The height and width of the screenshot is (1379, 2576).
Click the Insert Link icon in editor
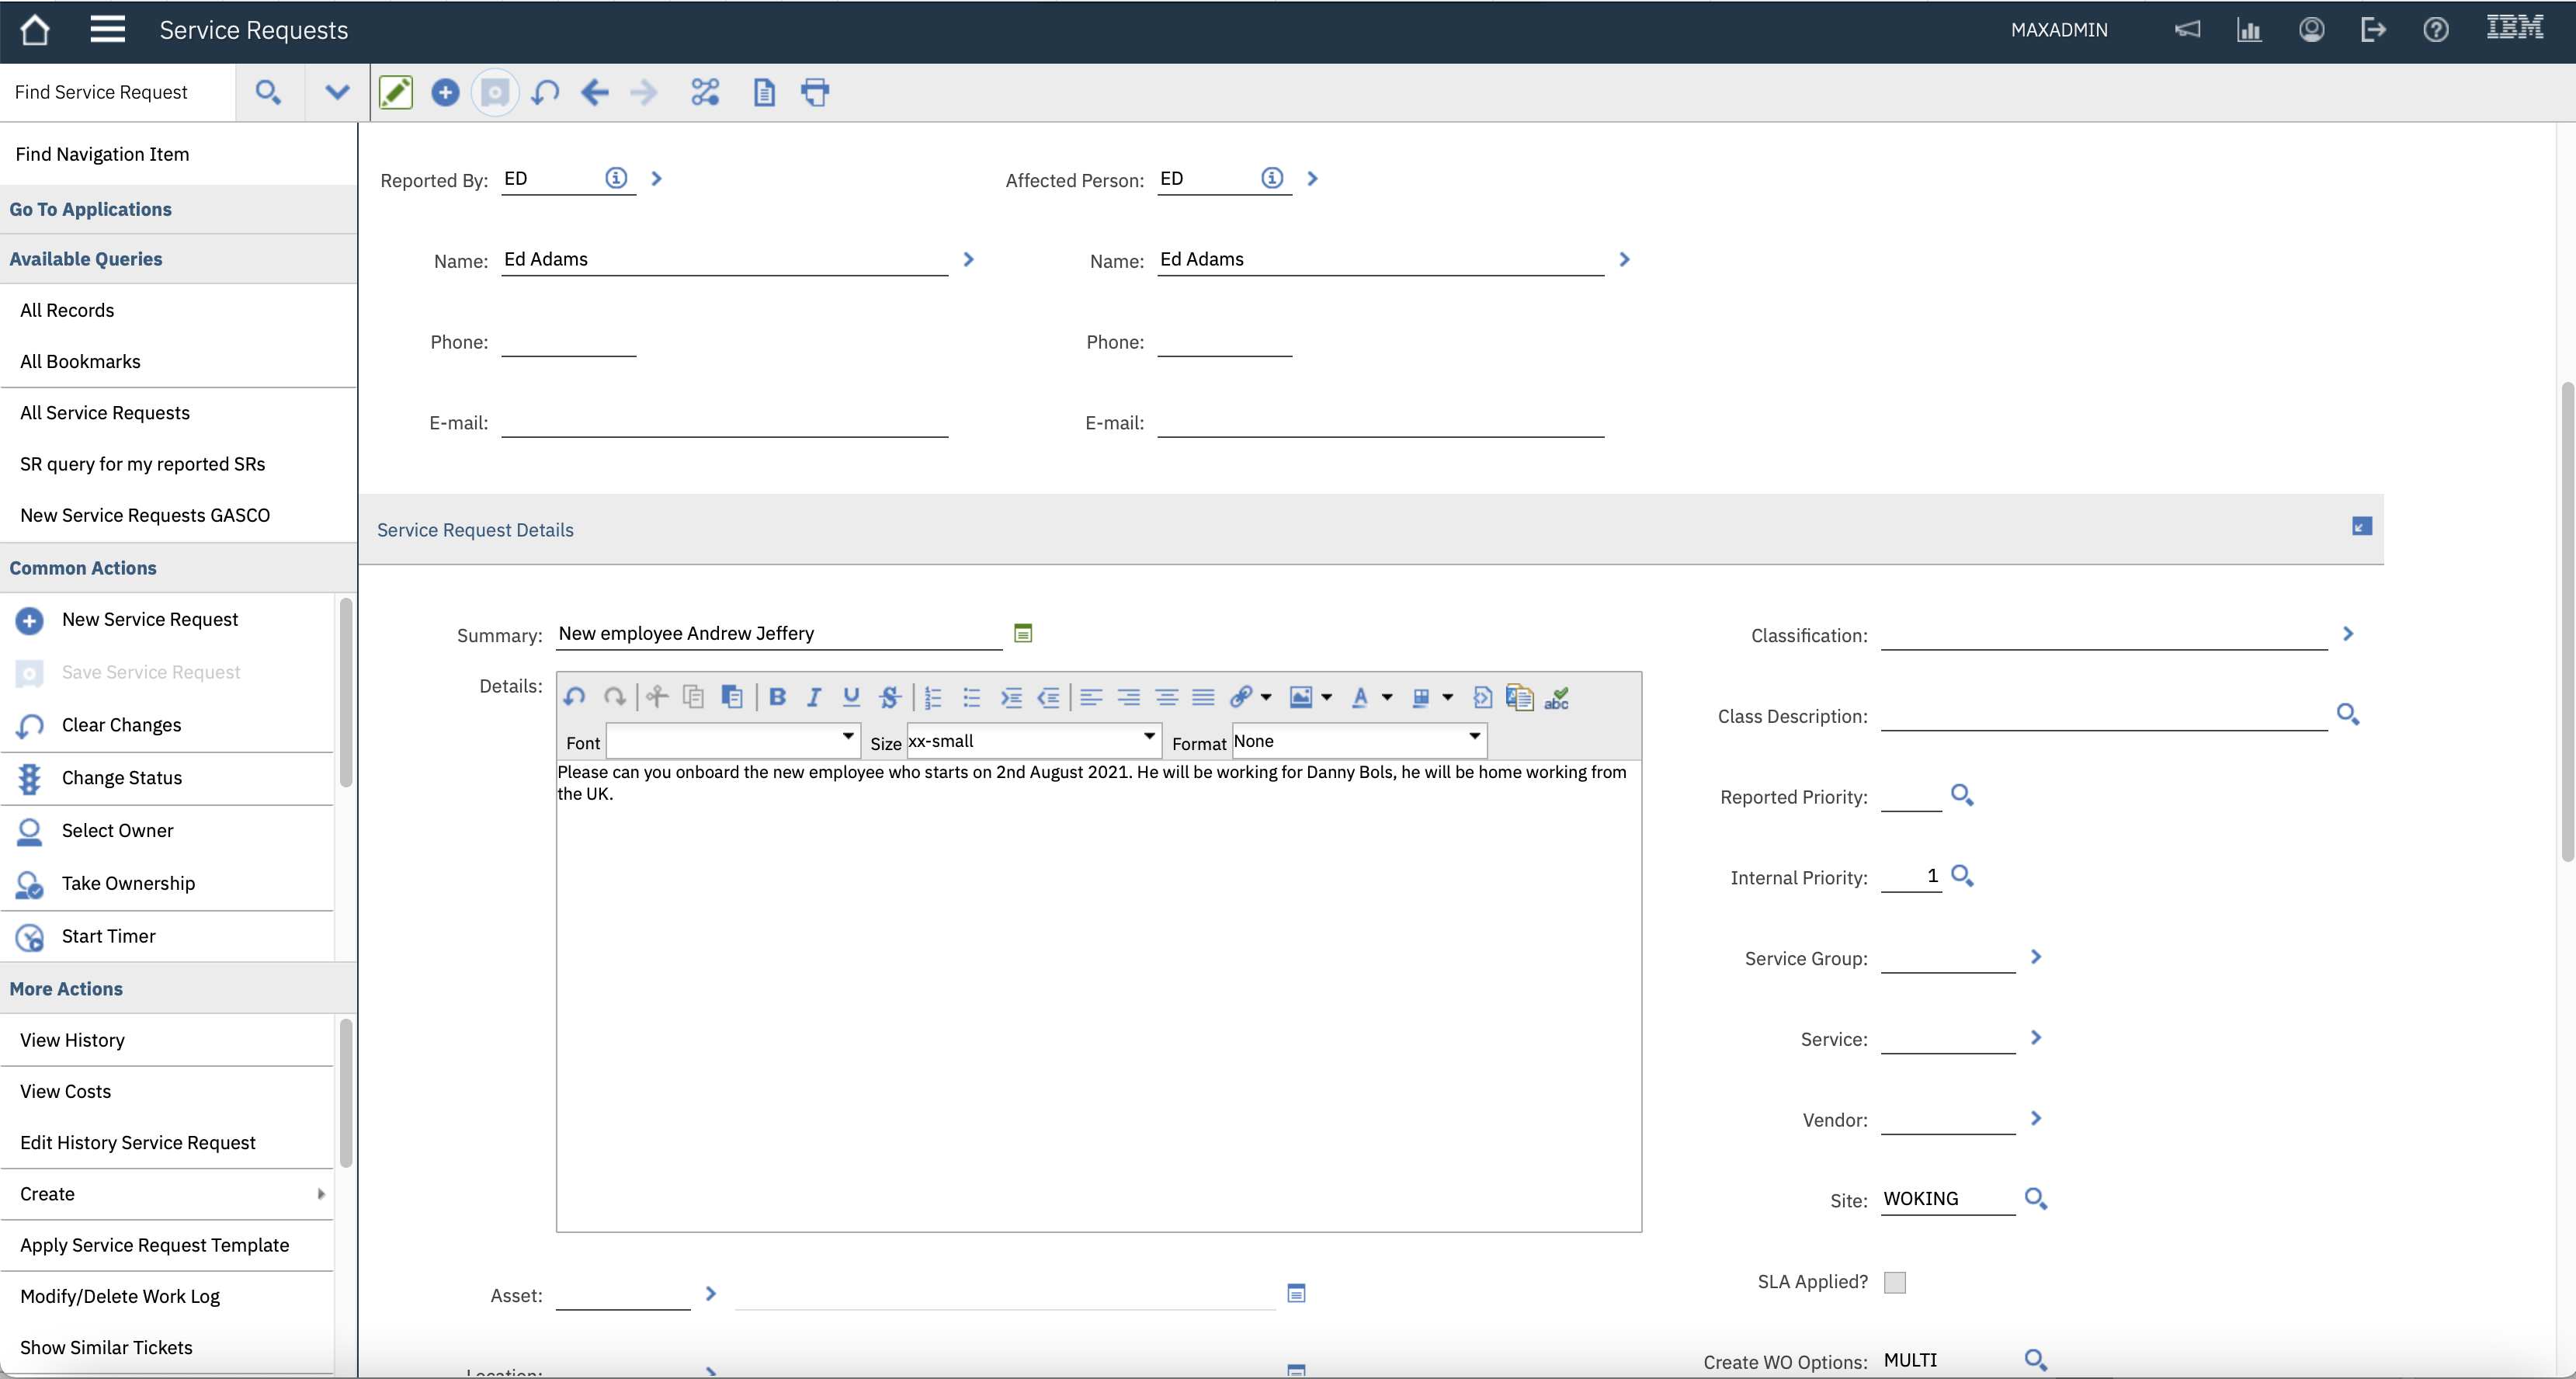1241,697
